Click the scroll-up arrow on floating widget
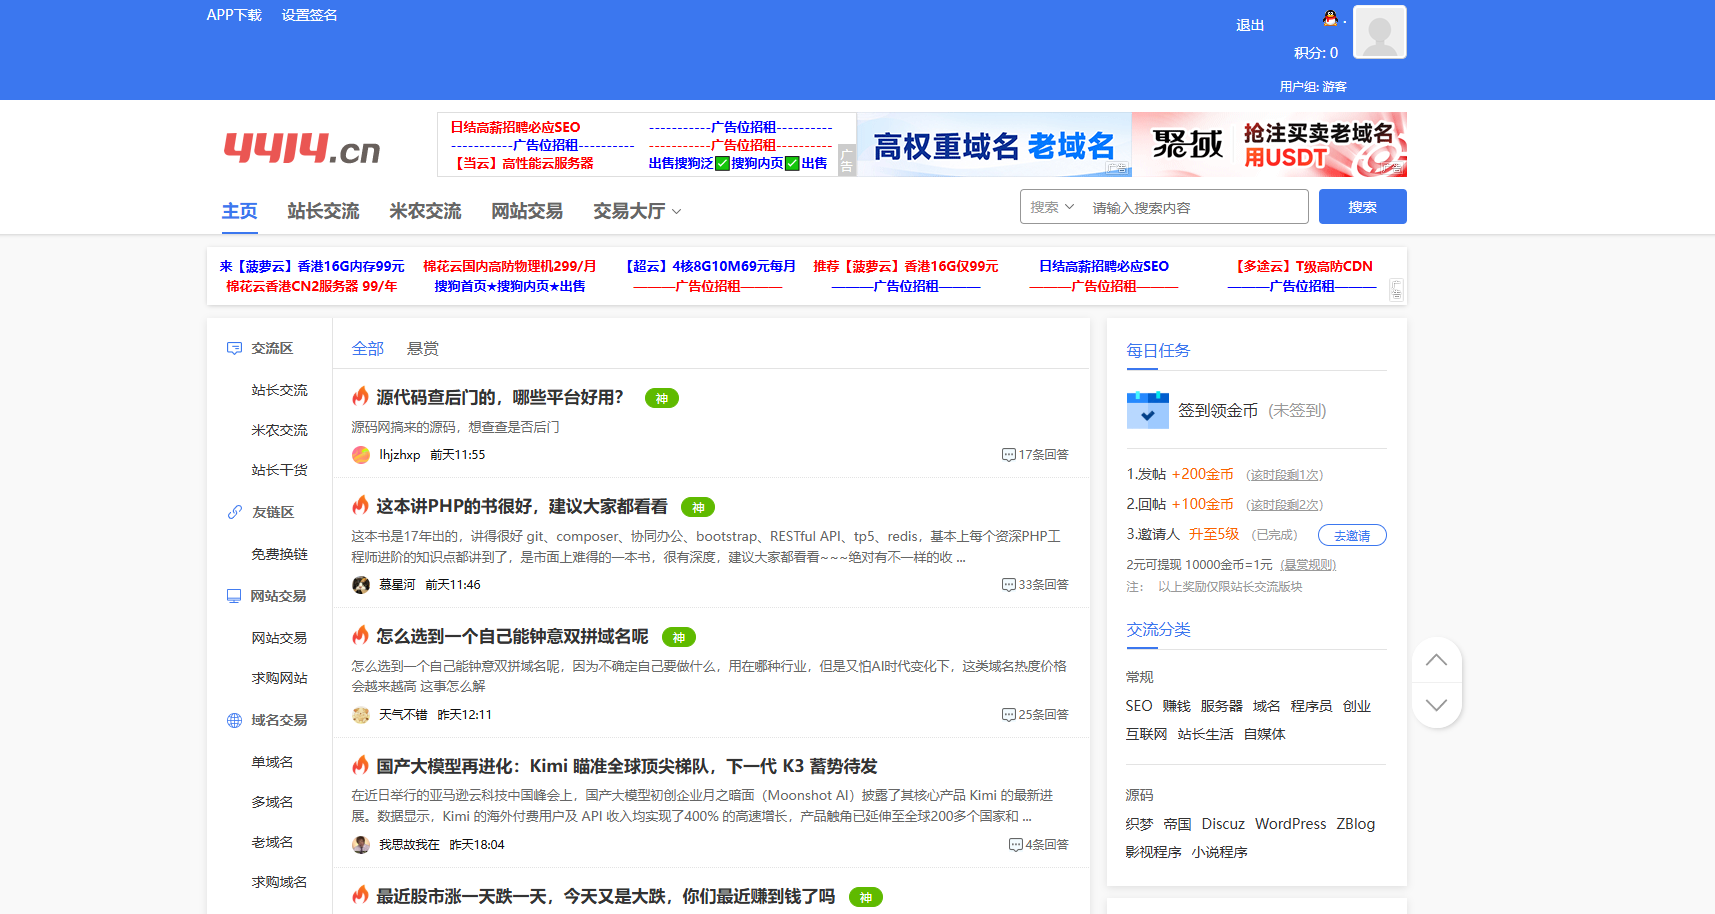 [1436, 660]
